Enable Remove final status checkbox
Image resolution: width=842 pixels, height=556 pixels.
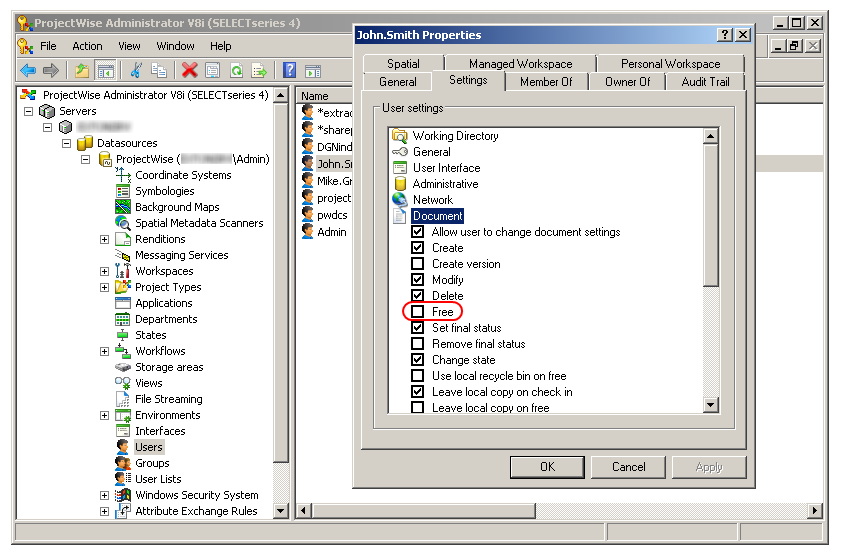[x=417, y=344]
